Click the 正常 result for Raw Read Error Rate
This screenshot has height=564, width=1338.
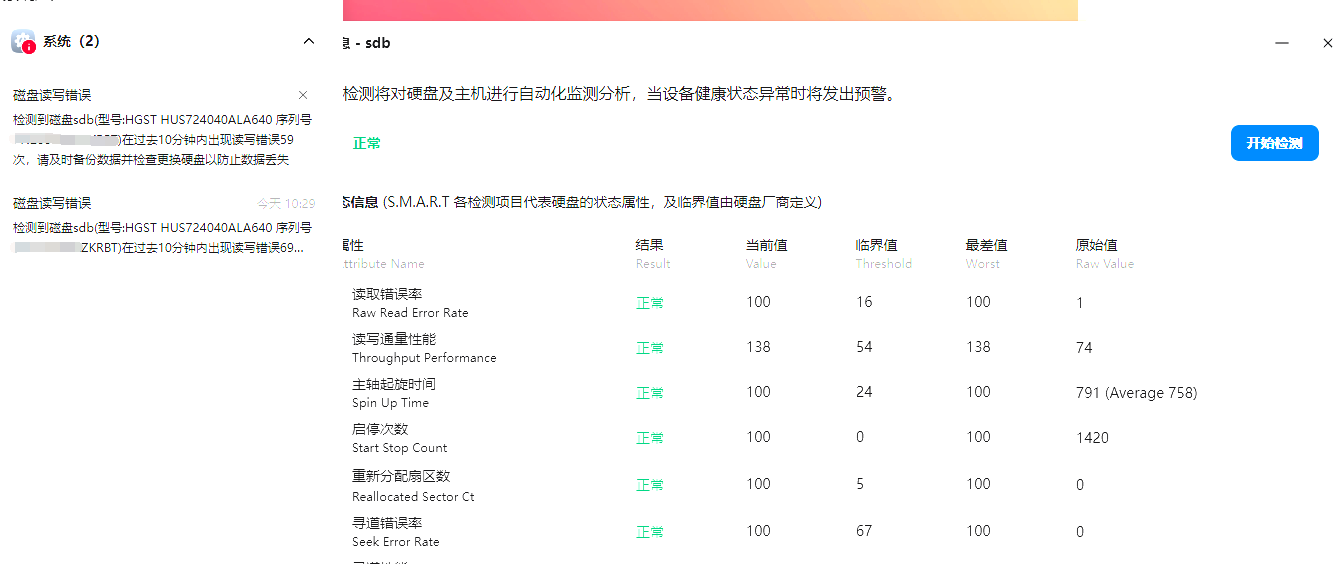tap(650, 303)
